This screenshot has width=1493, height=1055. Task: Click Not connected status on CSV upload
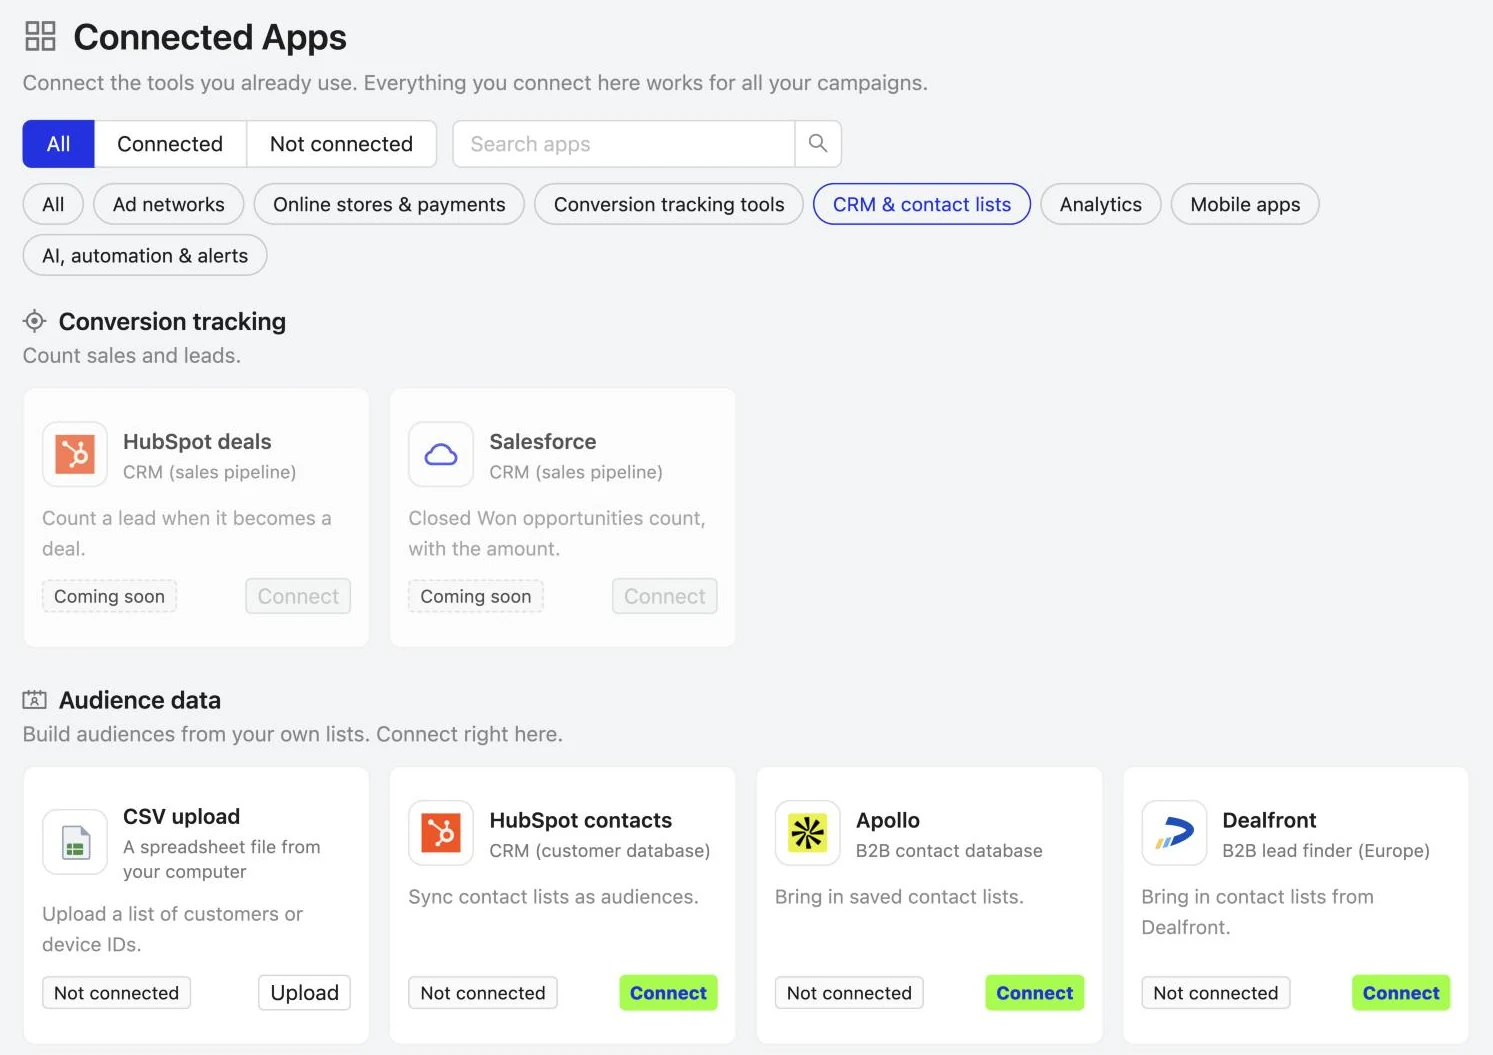click(117, 993)
